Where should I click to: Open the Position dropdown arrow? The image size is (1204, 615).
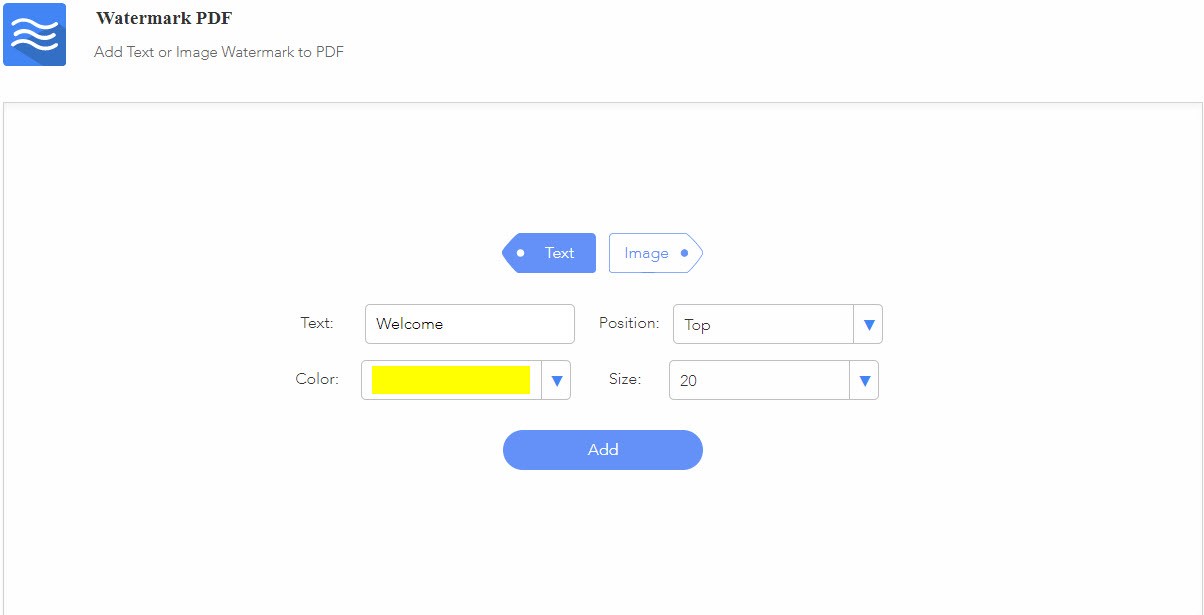[x=868, y=324]
